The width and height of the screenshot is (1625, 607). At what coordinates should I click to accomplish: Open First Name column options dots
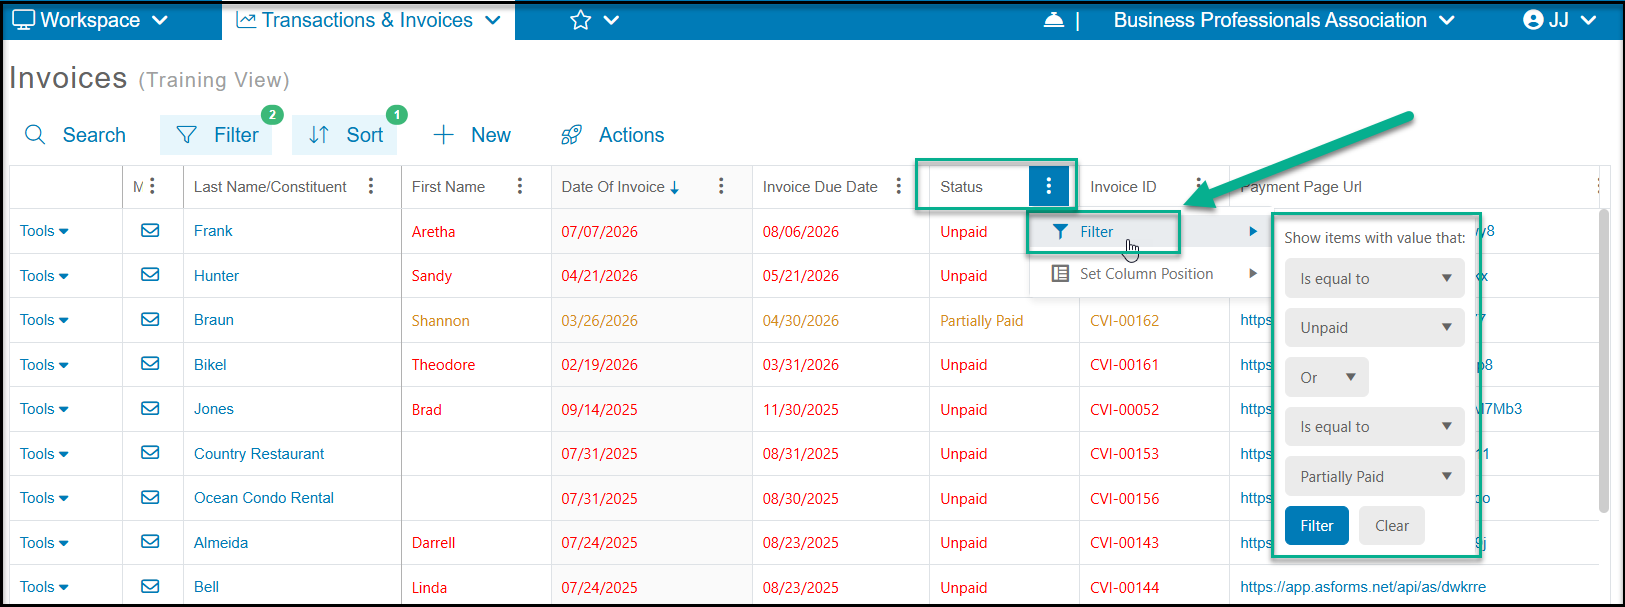click(520, 186)
